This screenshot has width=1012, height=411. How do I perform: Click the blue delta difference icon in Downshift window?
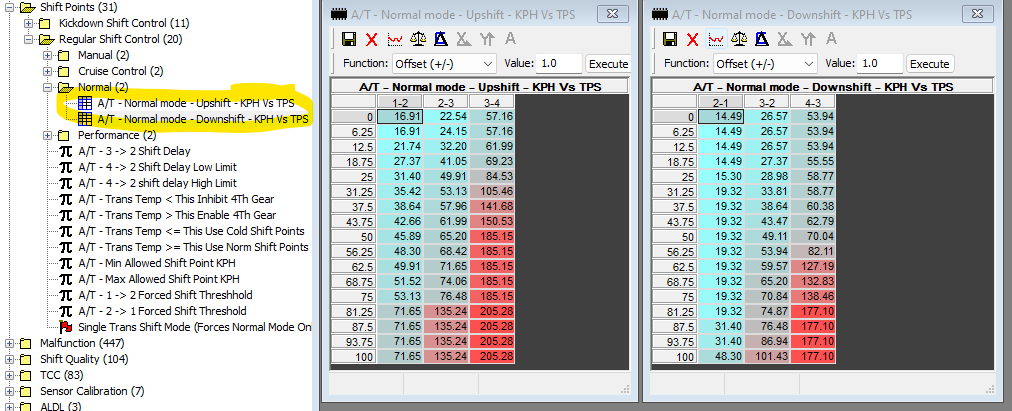[762, 40]
